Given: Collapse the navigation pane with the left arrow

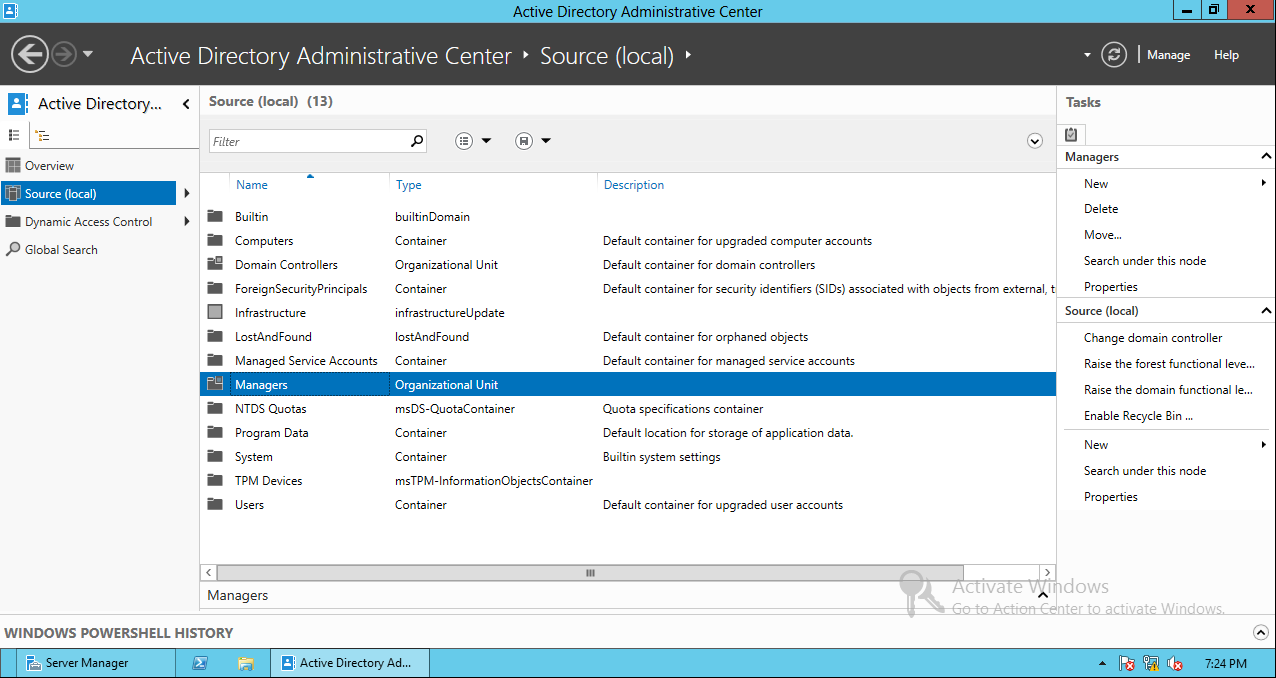Looking at the screenshot, I should point(186,103).
